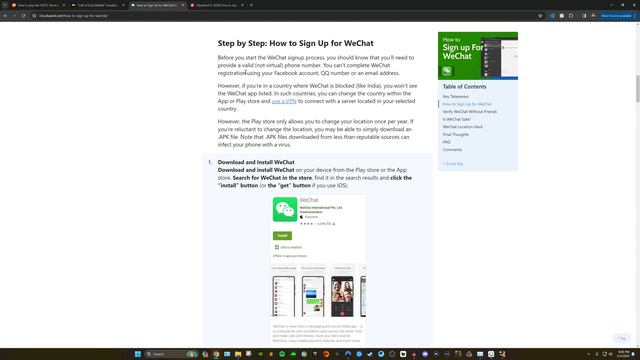Viewport: 640px width, 360px height.
Task: Click the 'Download and Install WeChat' step title
Action: [256, 162]
